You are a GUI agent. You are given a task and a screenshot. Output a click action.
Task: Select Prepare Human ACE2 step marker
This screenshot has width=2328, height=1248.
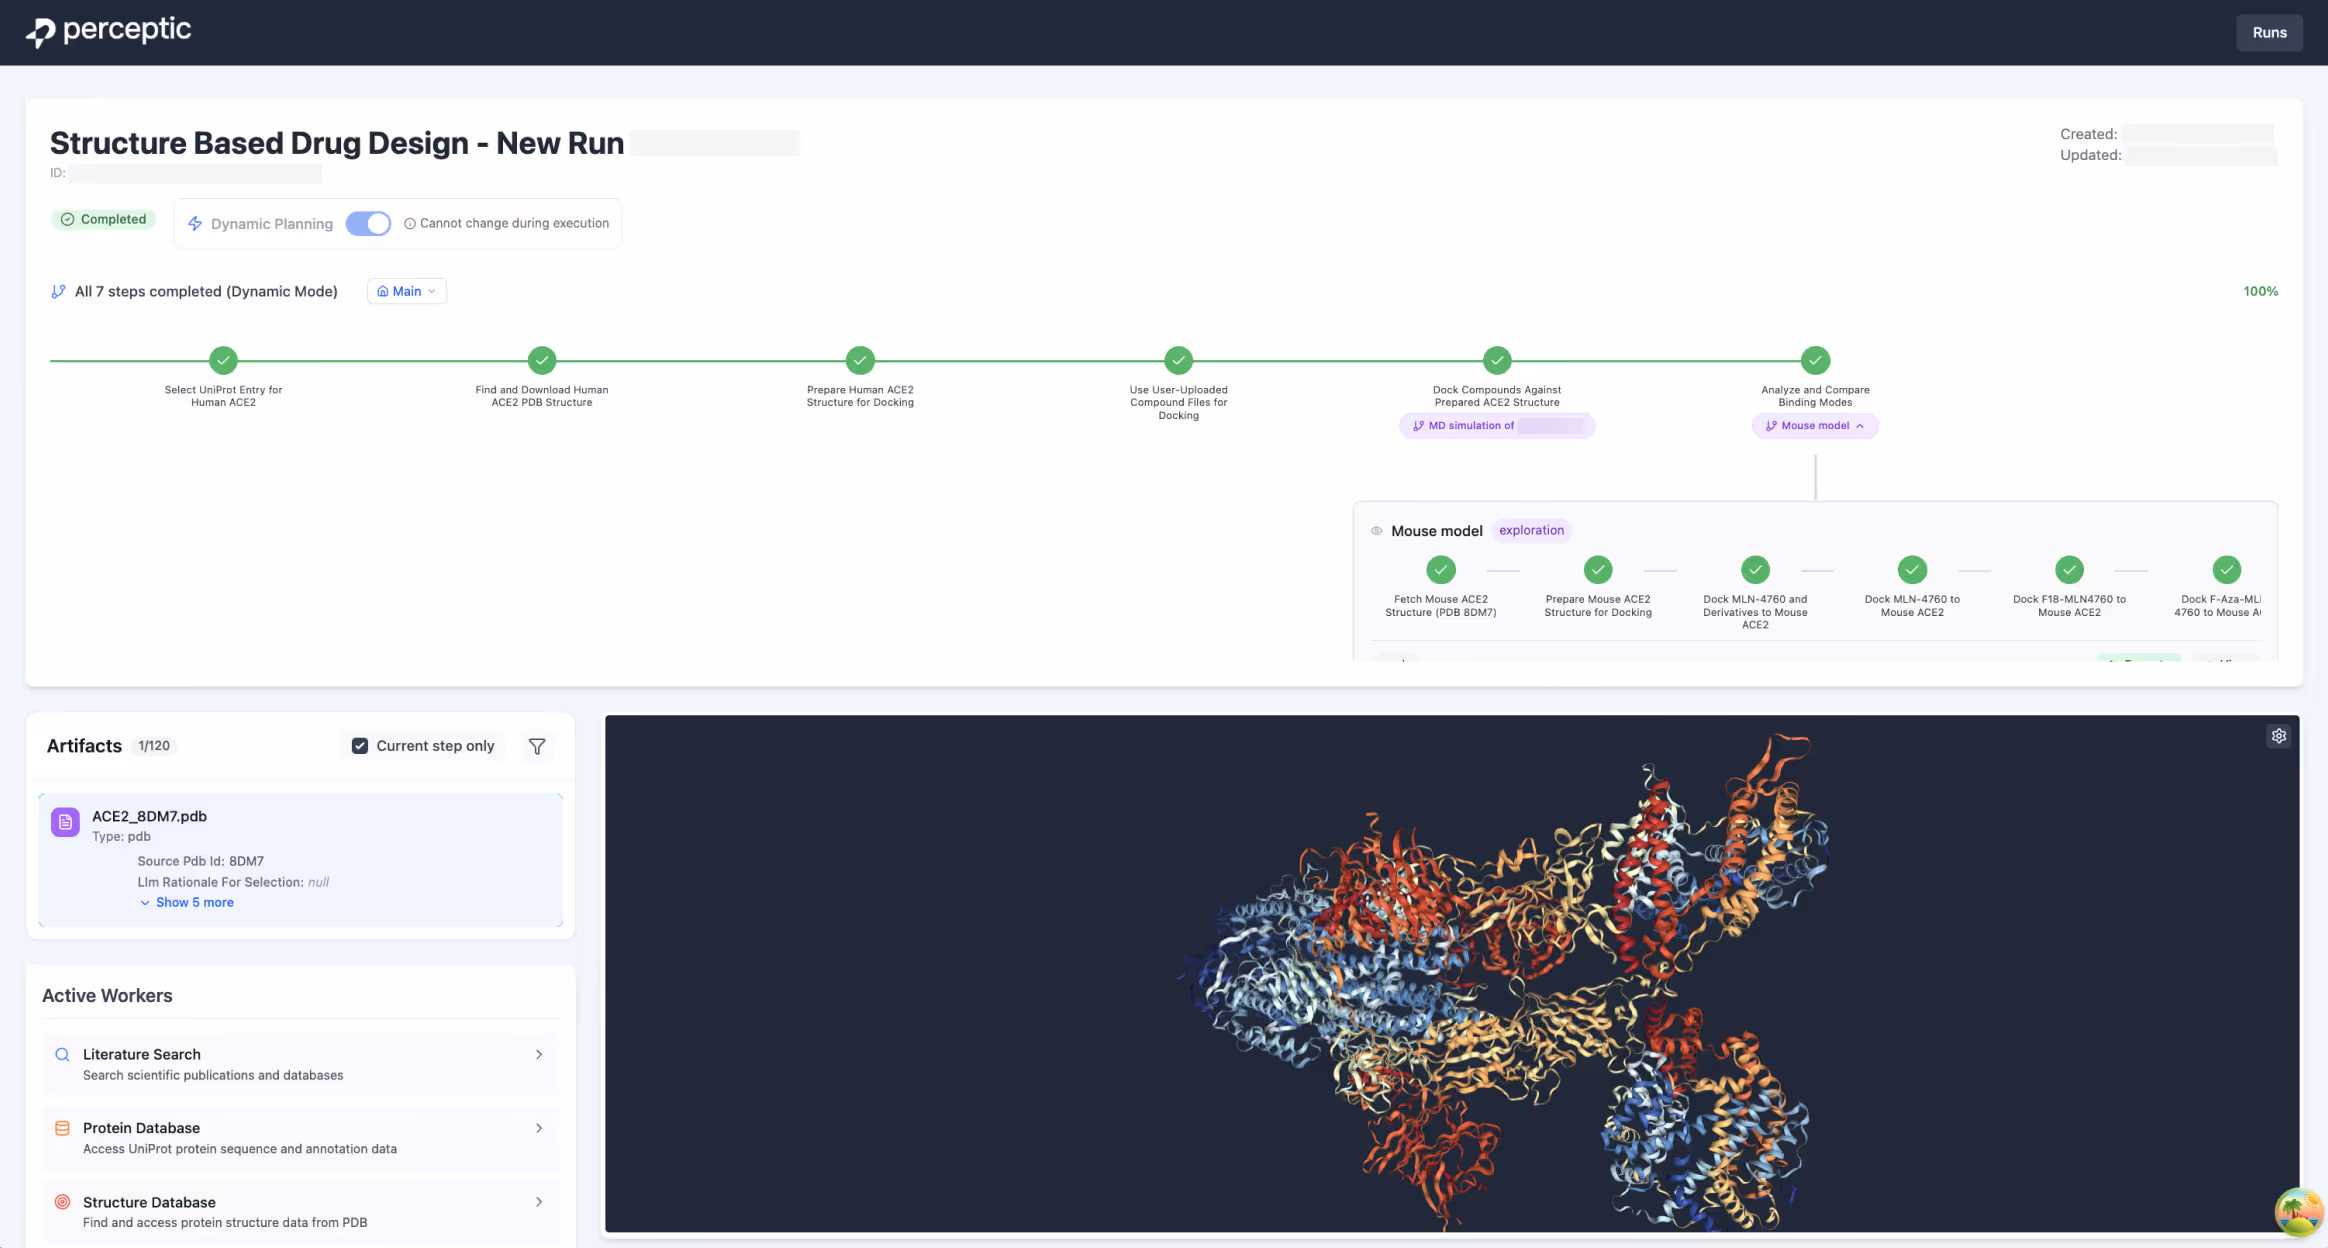pos(860,360)
